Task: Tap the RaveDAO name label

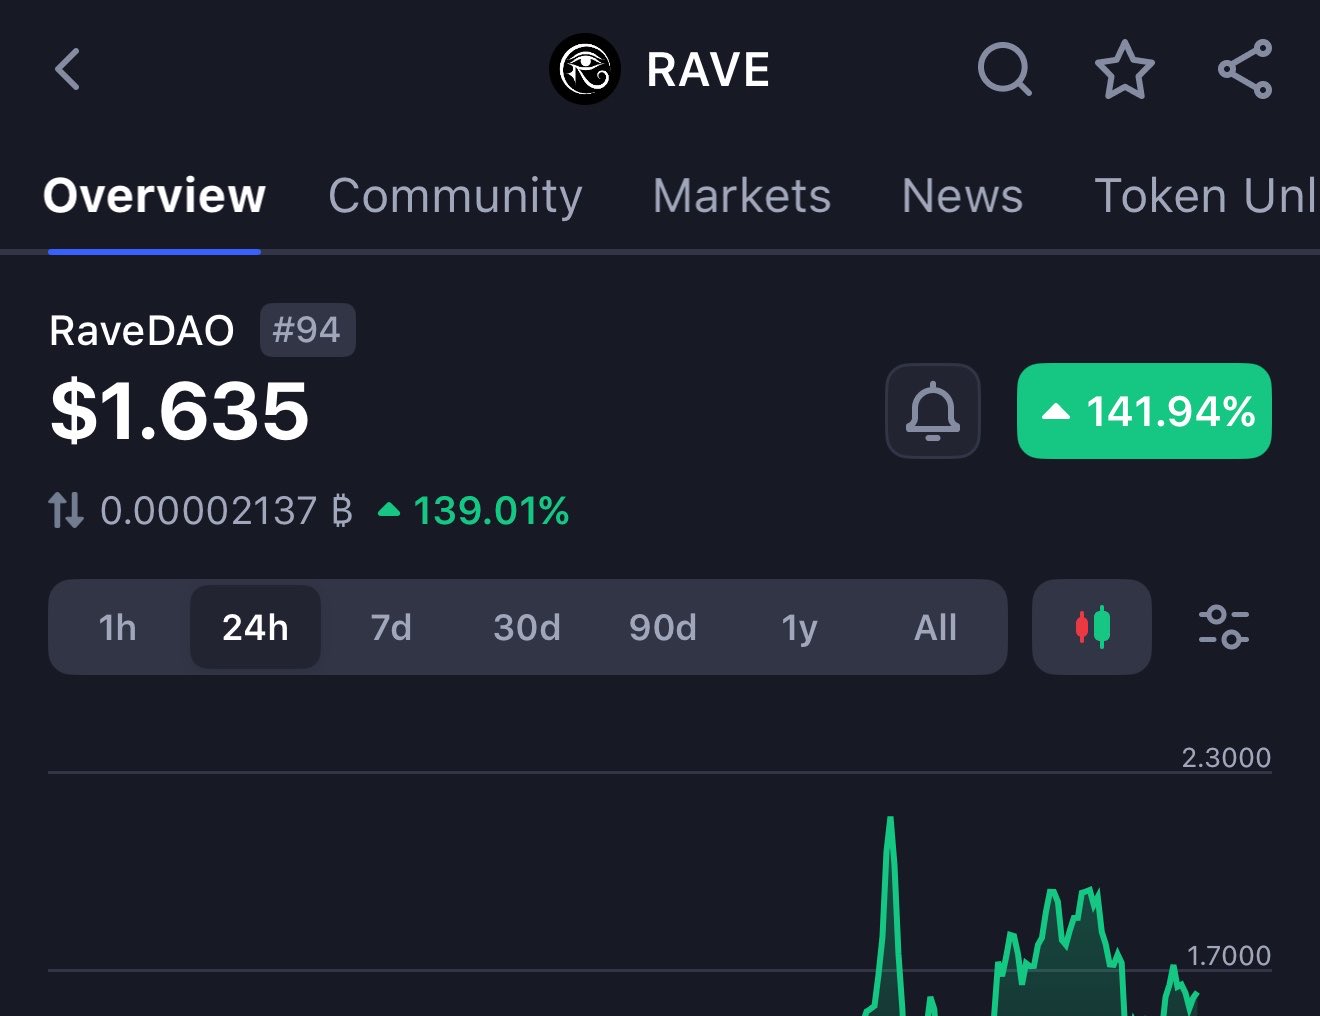Action: pos(142,331)
